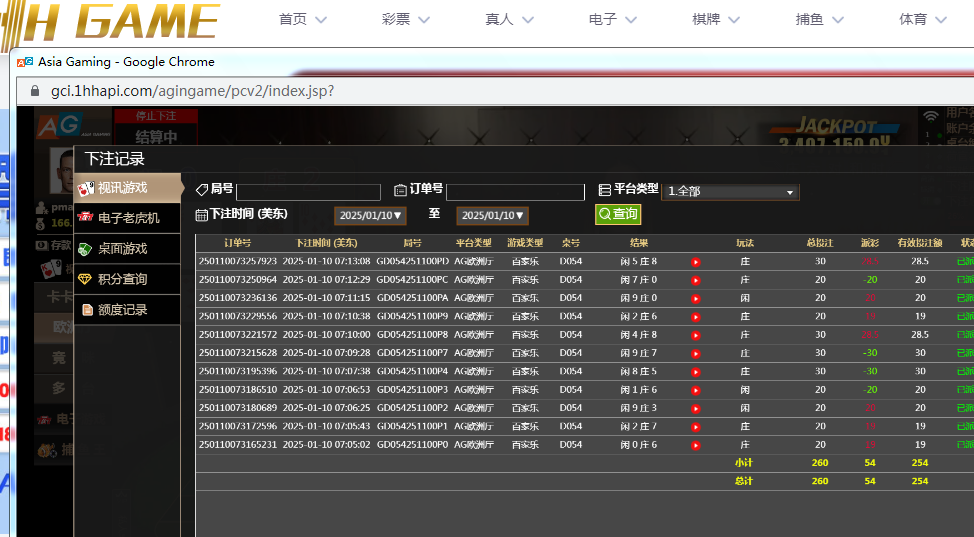The image size is (974, 537).
Task: Click the AG logo in game header
Action: (59, 126)
